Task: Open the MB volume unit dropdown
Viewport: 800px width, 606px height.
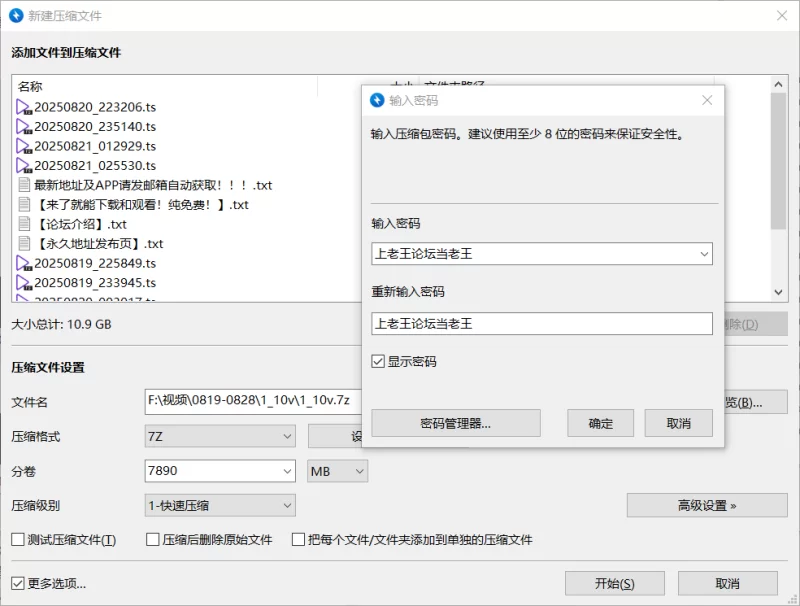Action: [x=338, y=471]
